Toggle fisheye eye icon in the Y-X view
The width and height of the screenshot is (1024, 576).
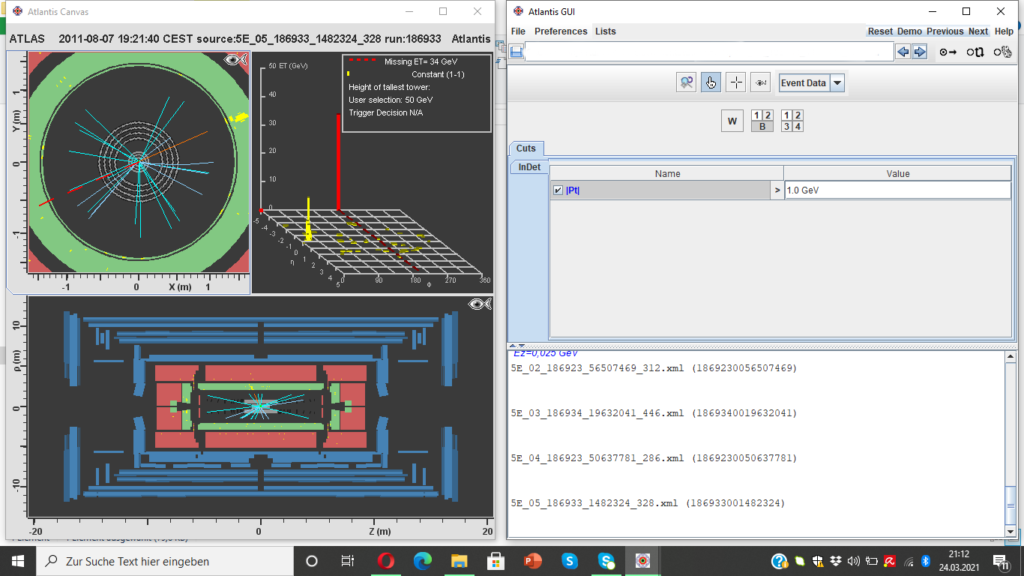236,61
